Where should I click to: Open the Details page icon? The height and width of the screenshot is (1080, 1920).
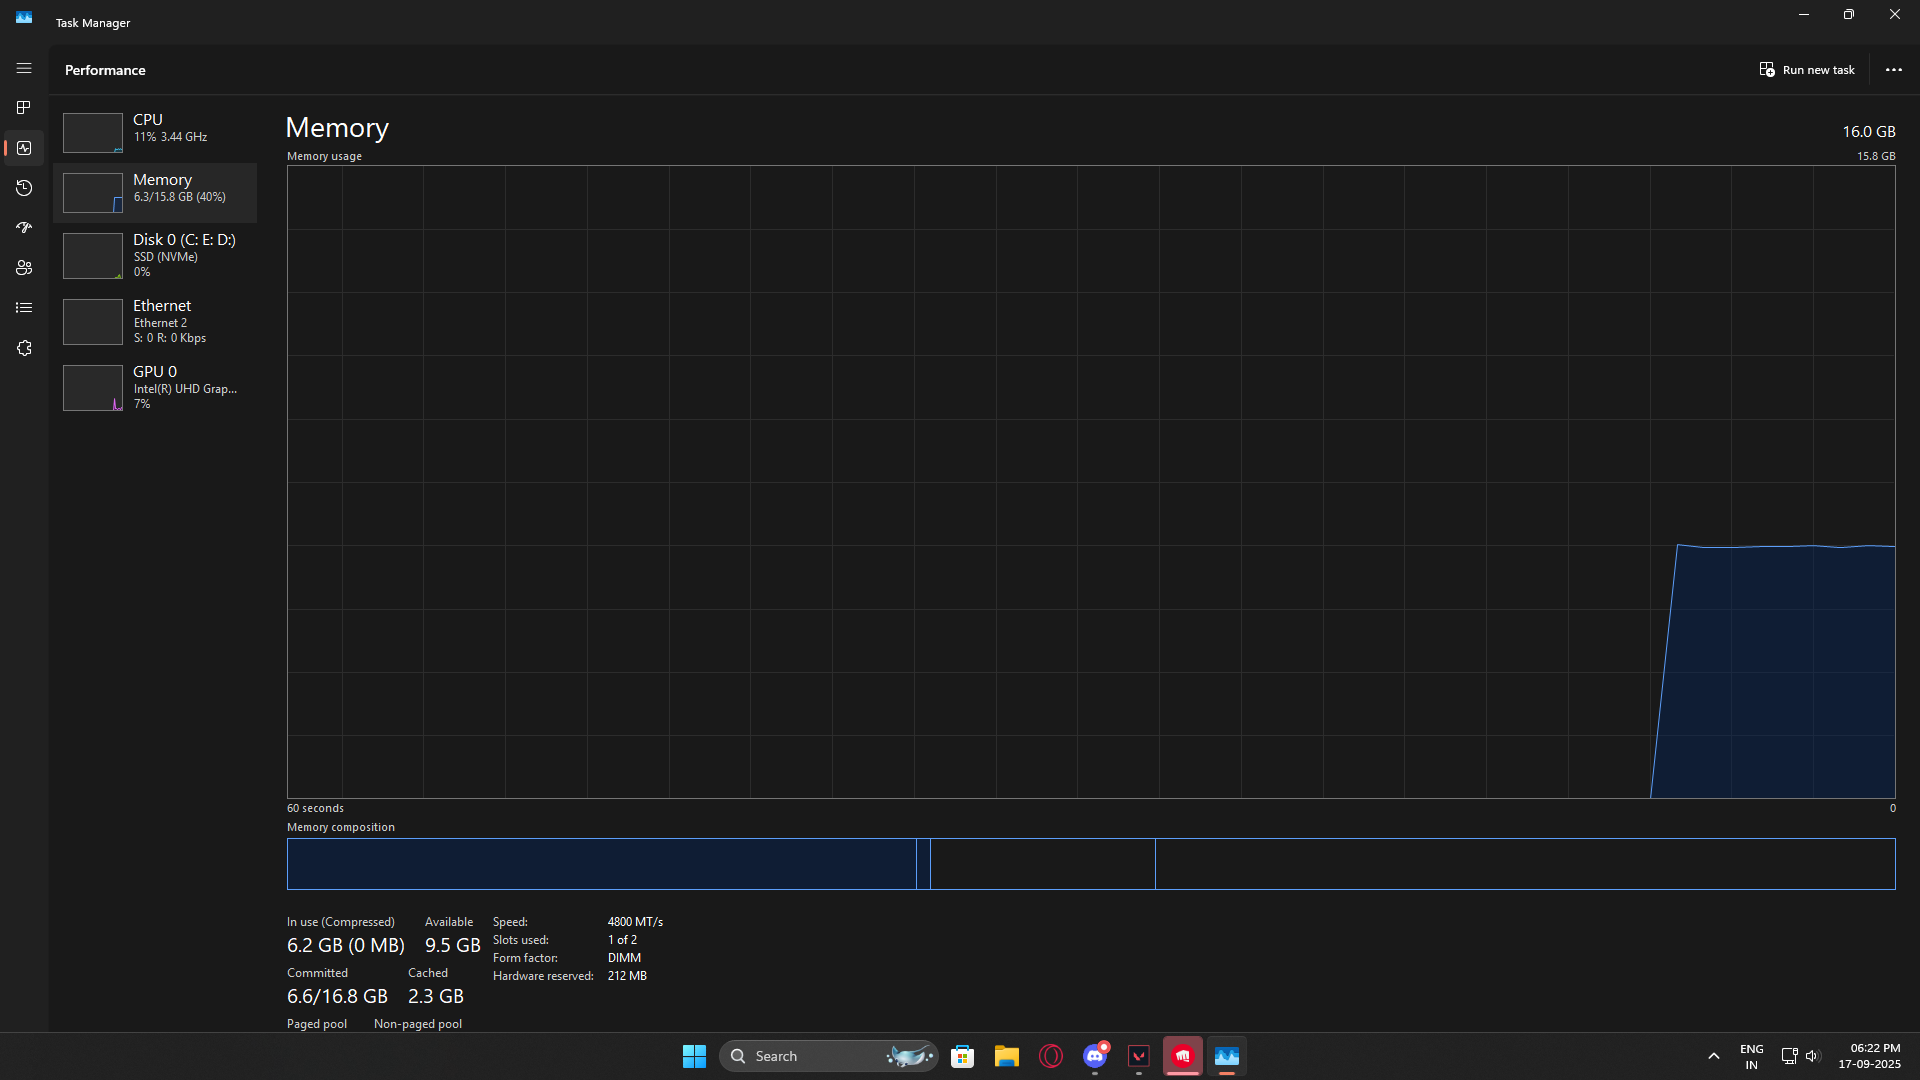click(x=24, y=308)
